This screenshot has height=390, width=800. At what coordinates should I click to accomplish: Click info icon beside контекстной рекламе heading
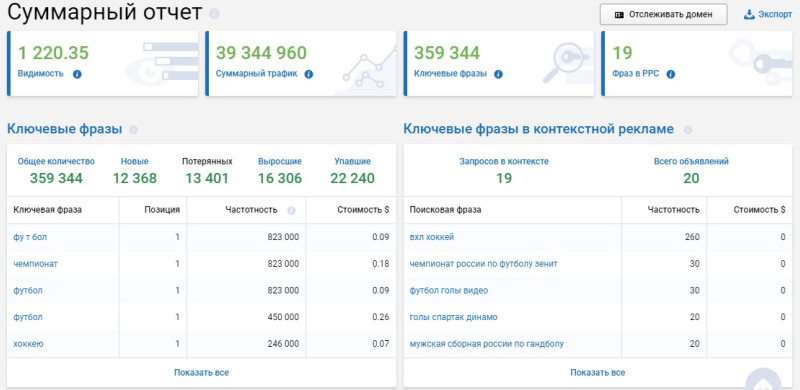[688, 130]
